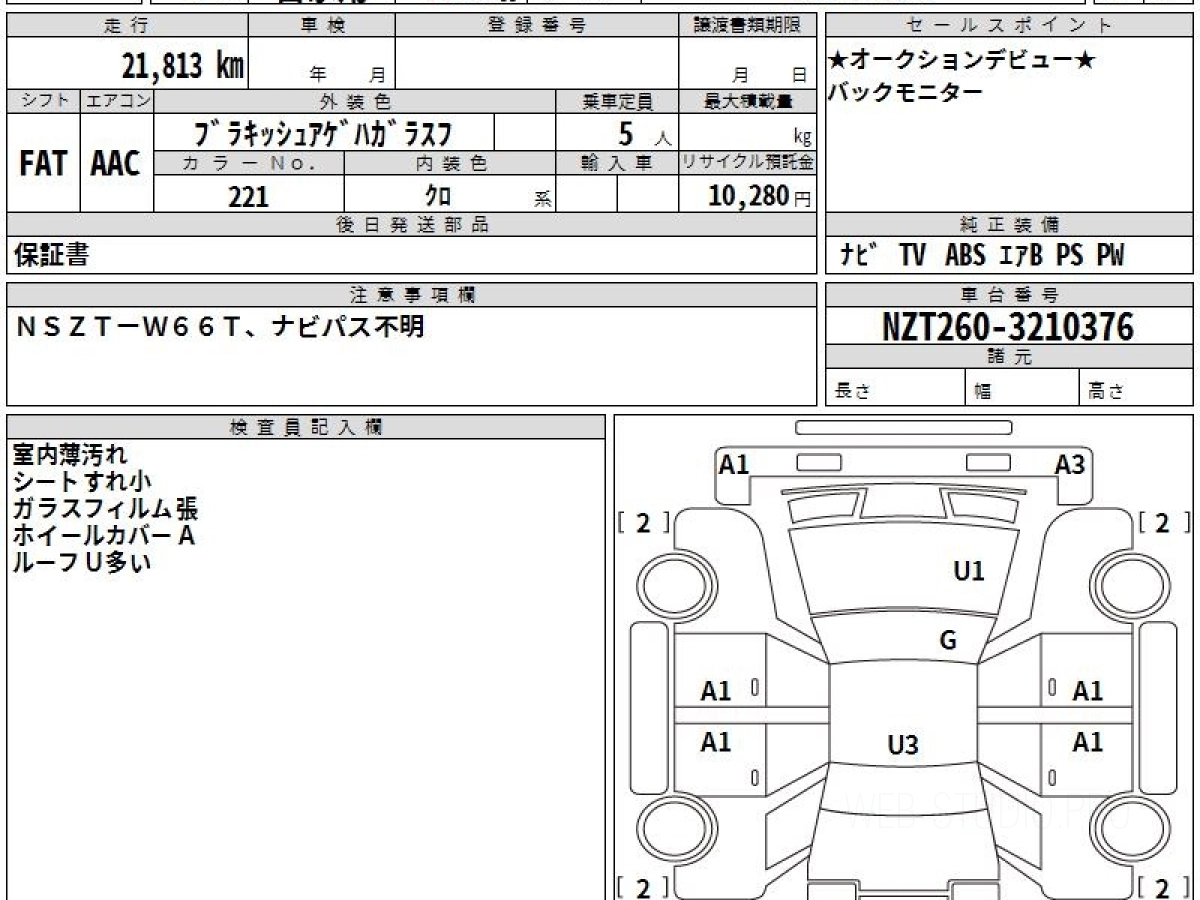Click the interior color value クロ
Viewport: 1200px width, 900px height.
pos(438,195)
